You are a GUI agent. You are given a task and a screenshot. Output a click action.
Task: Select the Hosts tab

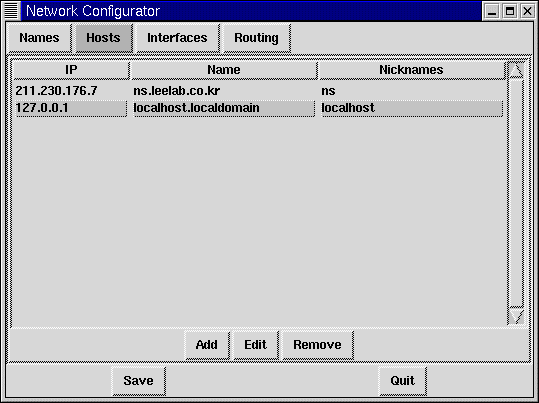[x=103, y=38]
